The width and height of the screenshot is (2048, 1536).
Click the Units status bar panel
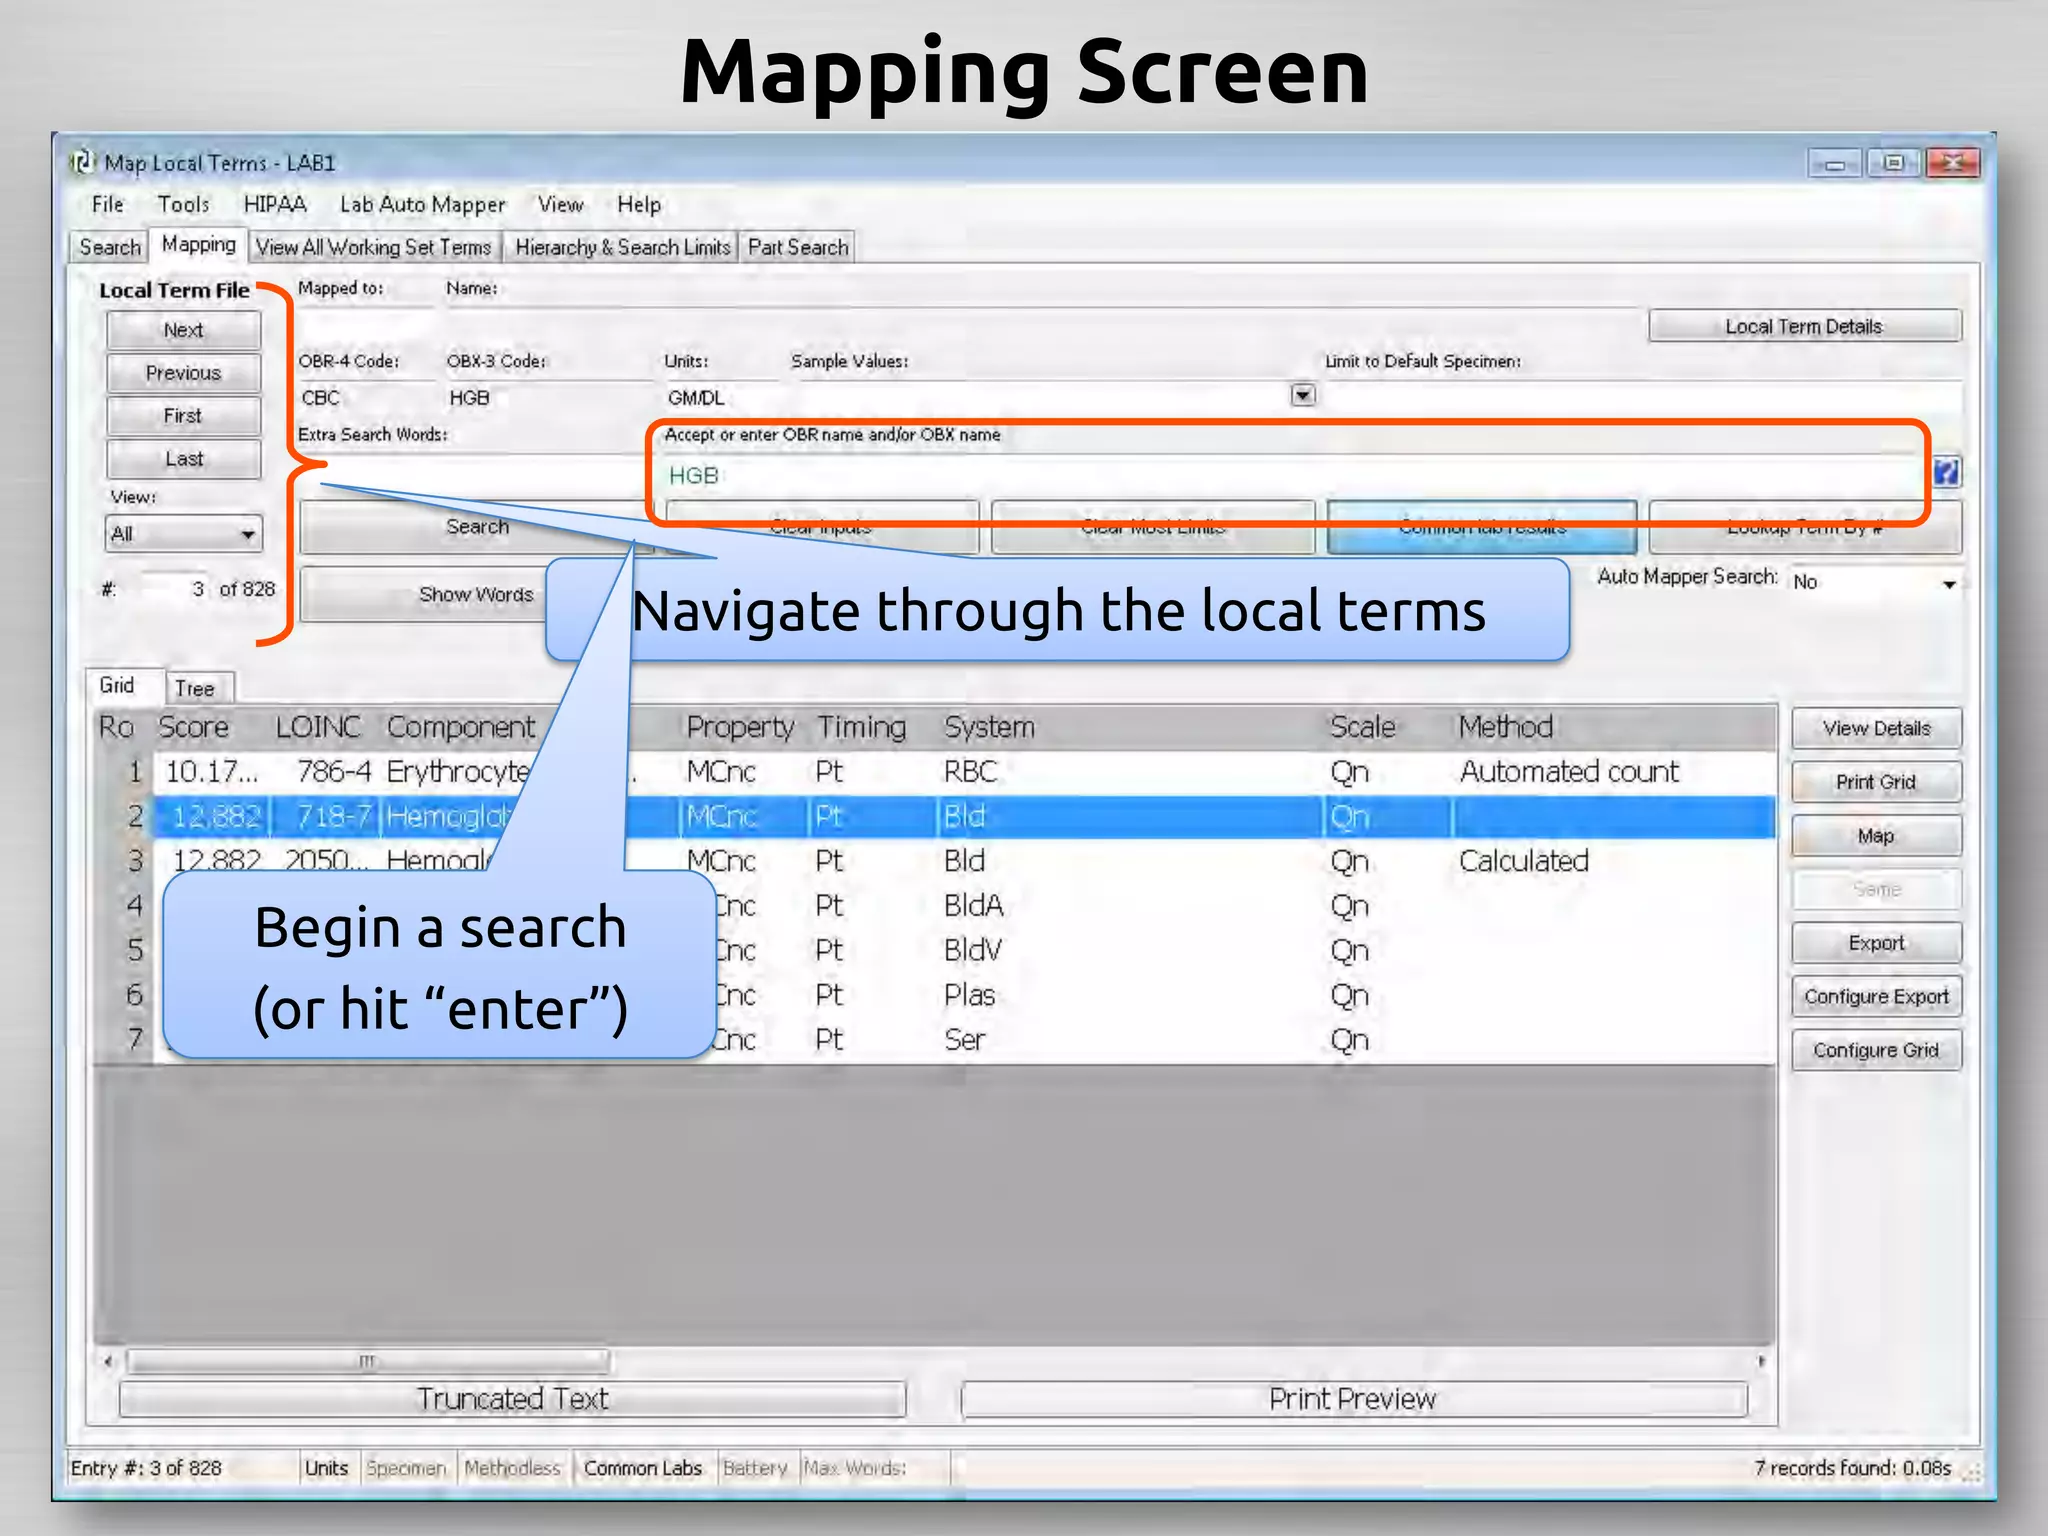[x=327, y=1468]
